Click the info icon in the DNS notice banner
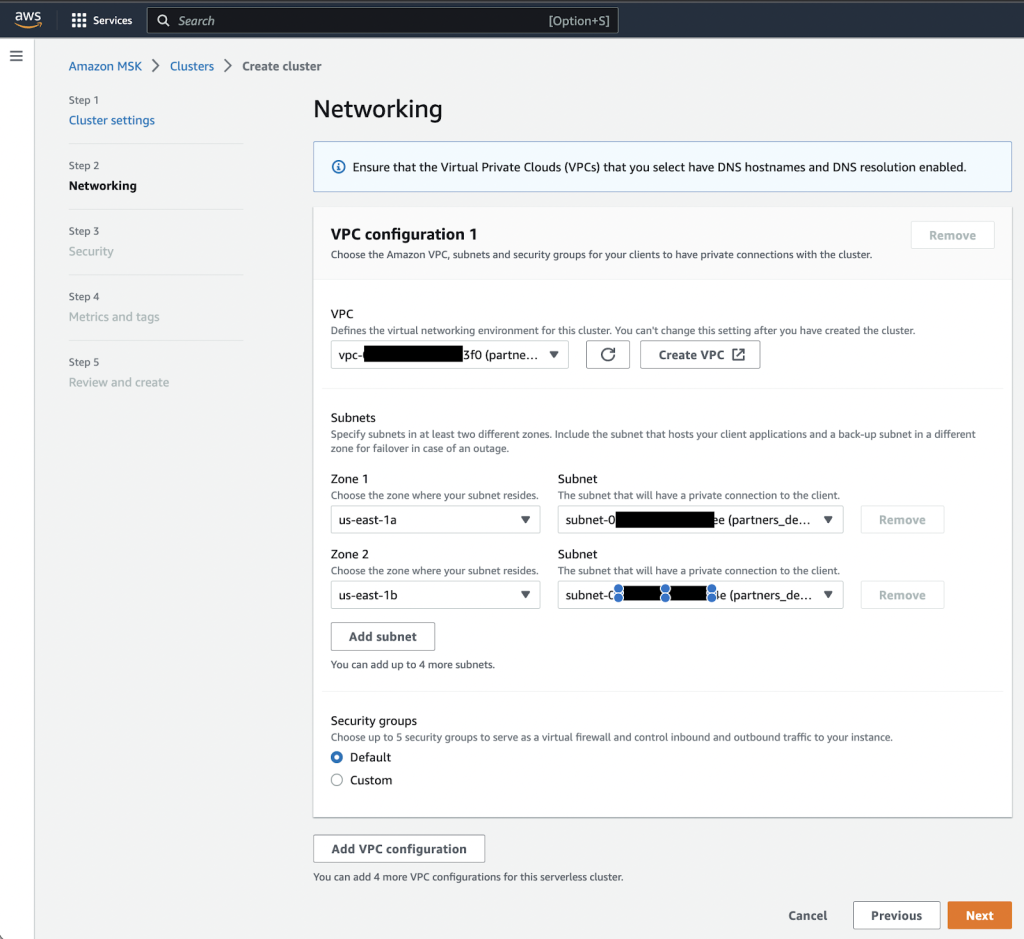The image size is (1024, 939). (x=338, y=169)
